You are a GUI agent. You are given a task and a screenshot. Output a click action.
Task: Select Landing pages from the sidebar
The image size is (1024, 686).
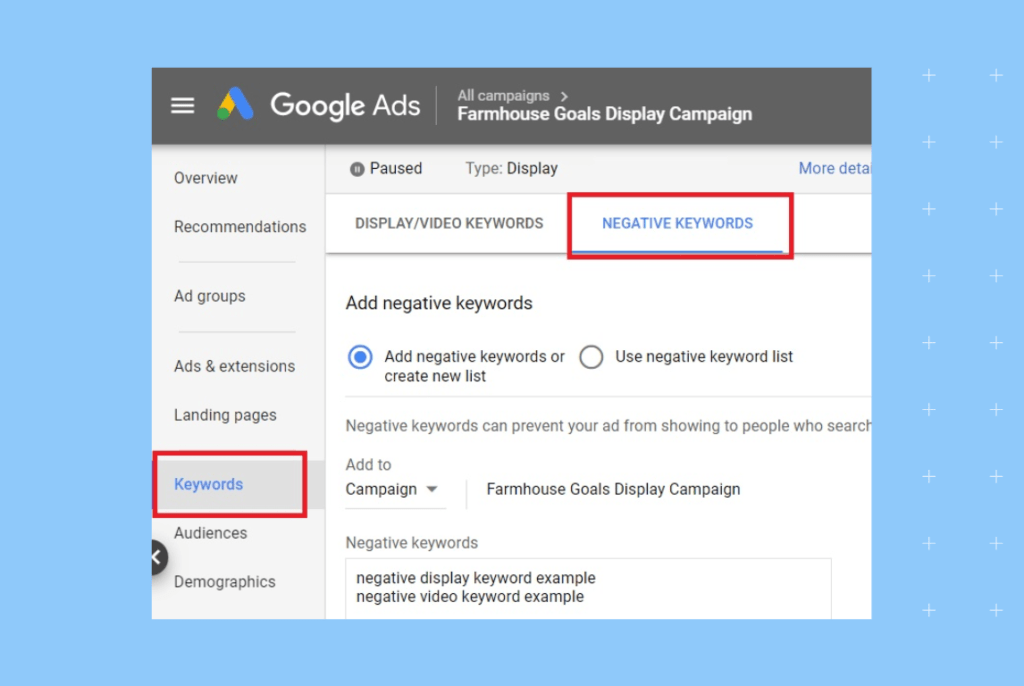point(224,415)
